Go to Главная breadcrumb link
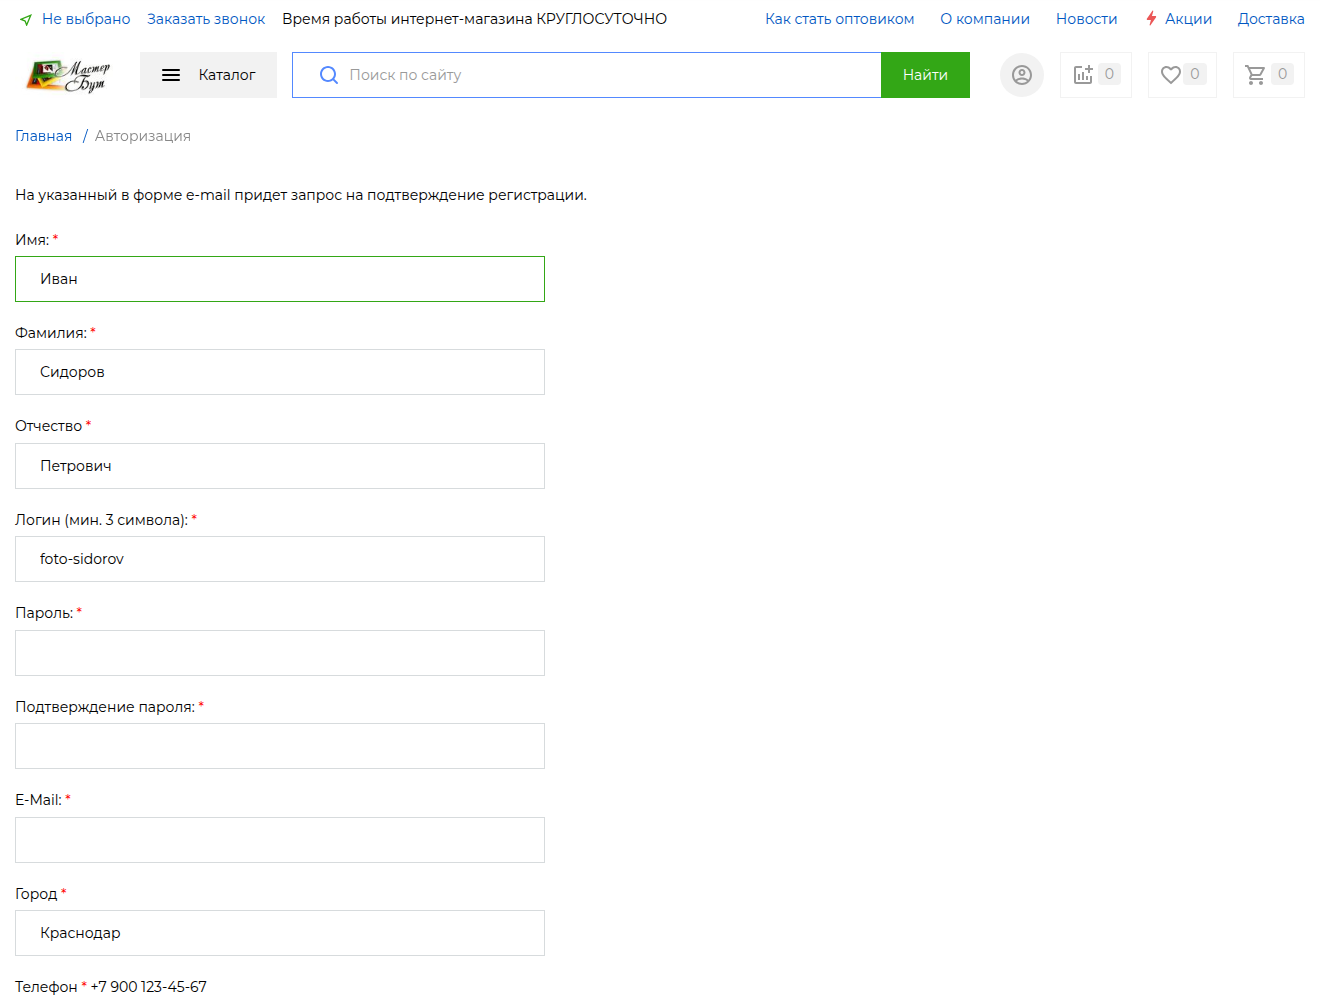1320x1000 pixels. [43, 136]
